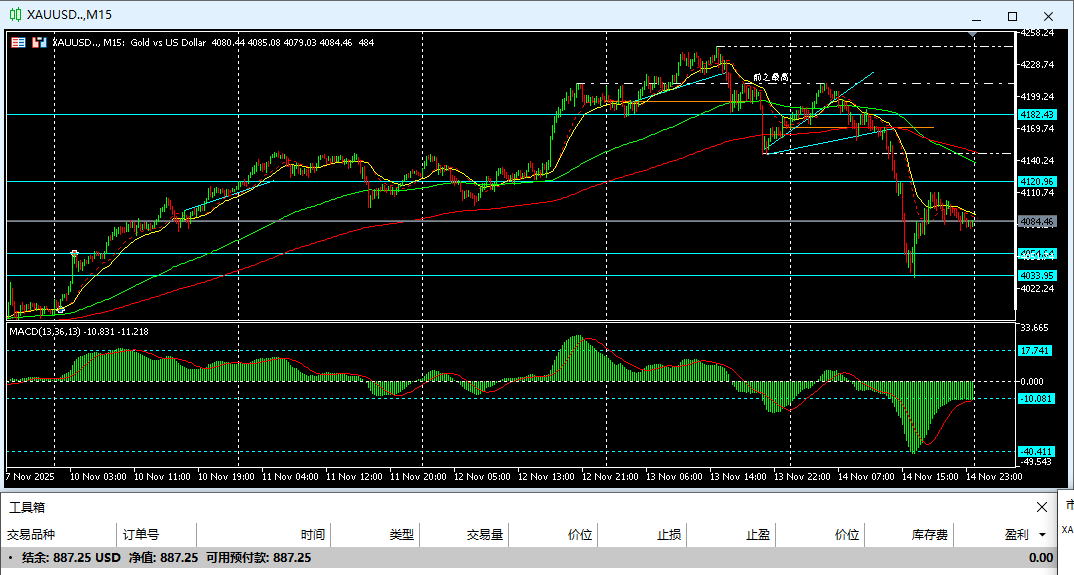
Task: Click the 前2叠高 text label on chart
Action: coord(771,77)
